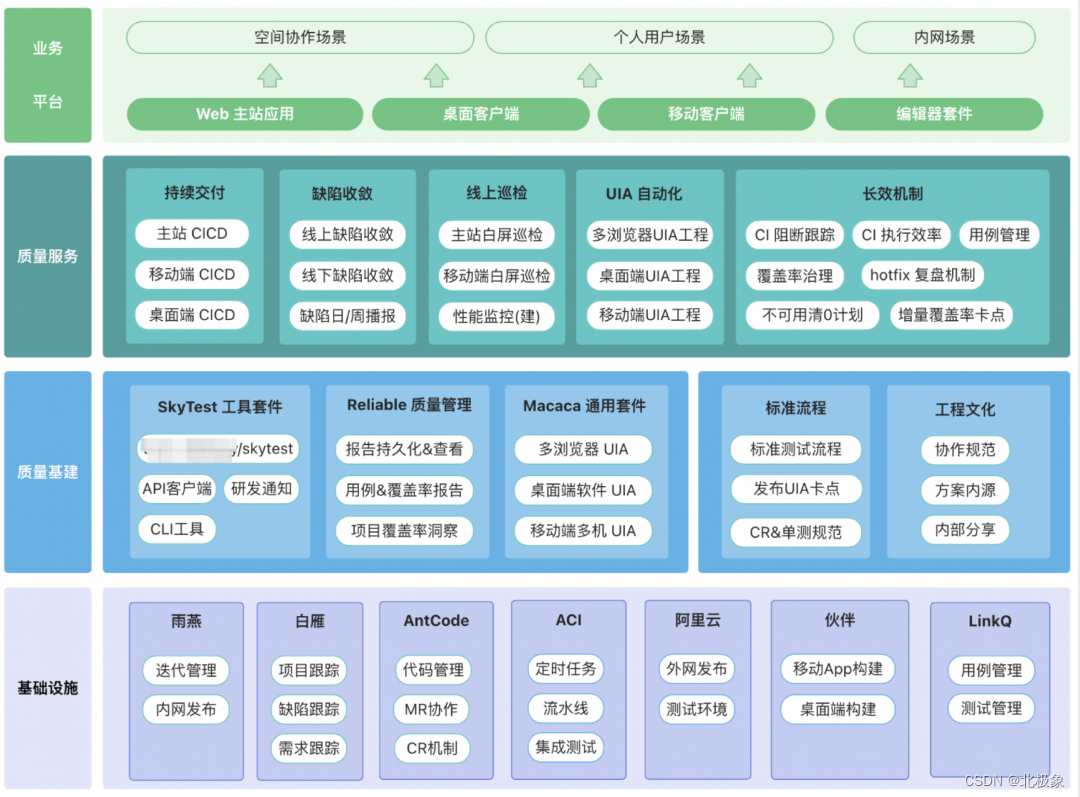Open 性能监控(建) under 线上巡检
The width and height of the screenshot is (1080, 797).
(496, 314)
